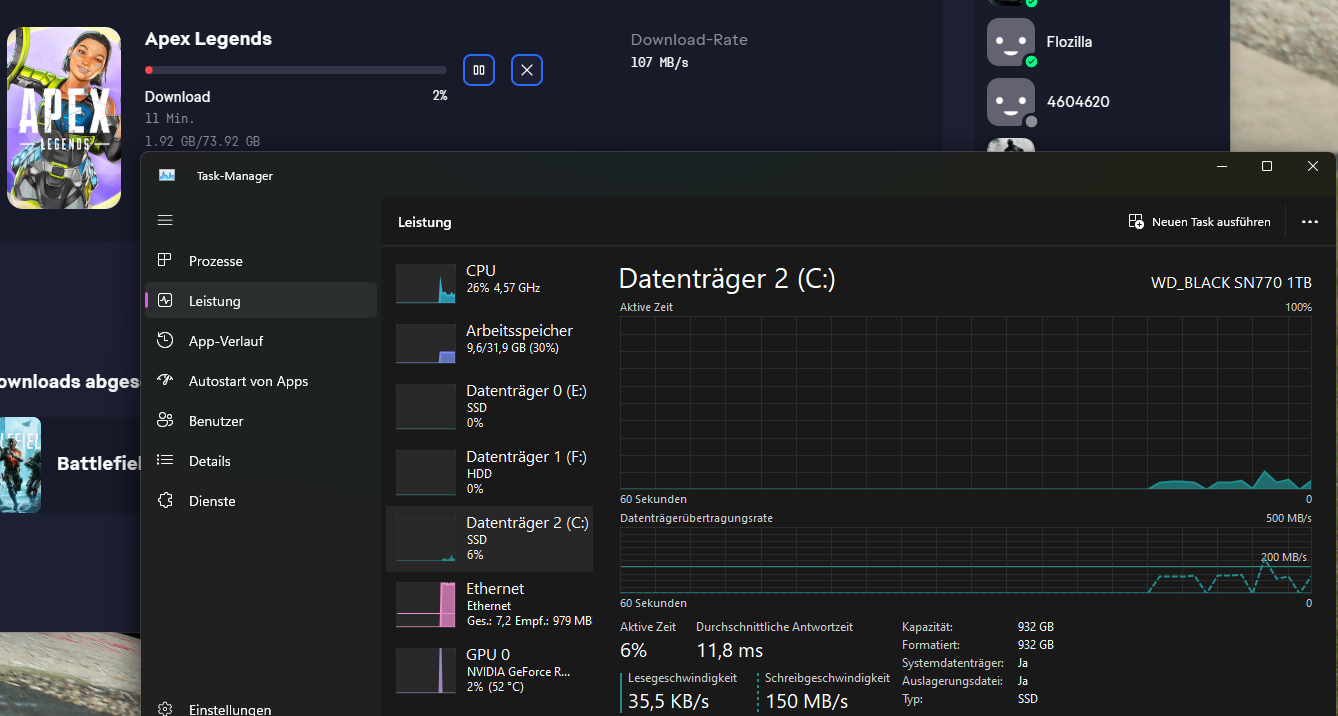Click the Arbeitsspeicher mini graph
The image size is (1338, 716).
[x=426, y=344]
